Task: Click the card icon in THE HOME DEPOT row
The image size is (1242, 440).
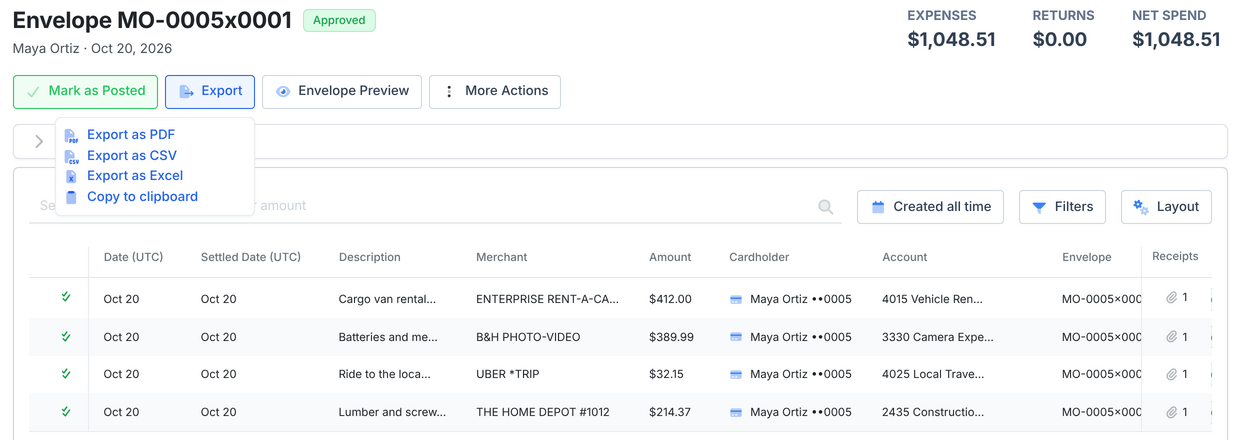Action: (x=736, y=412)
